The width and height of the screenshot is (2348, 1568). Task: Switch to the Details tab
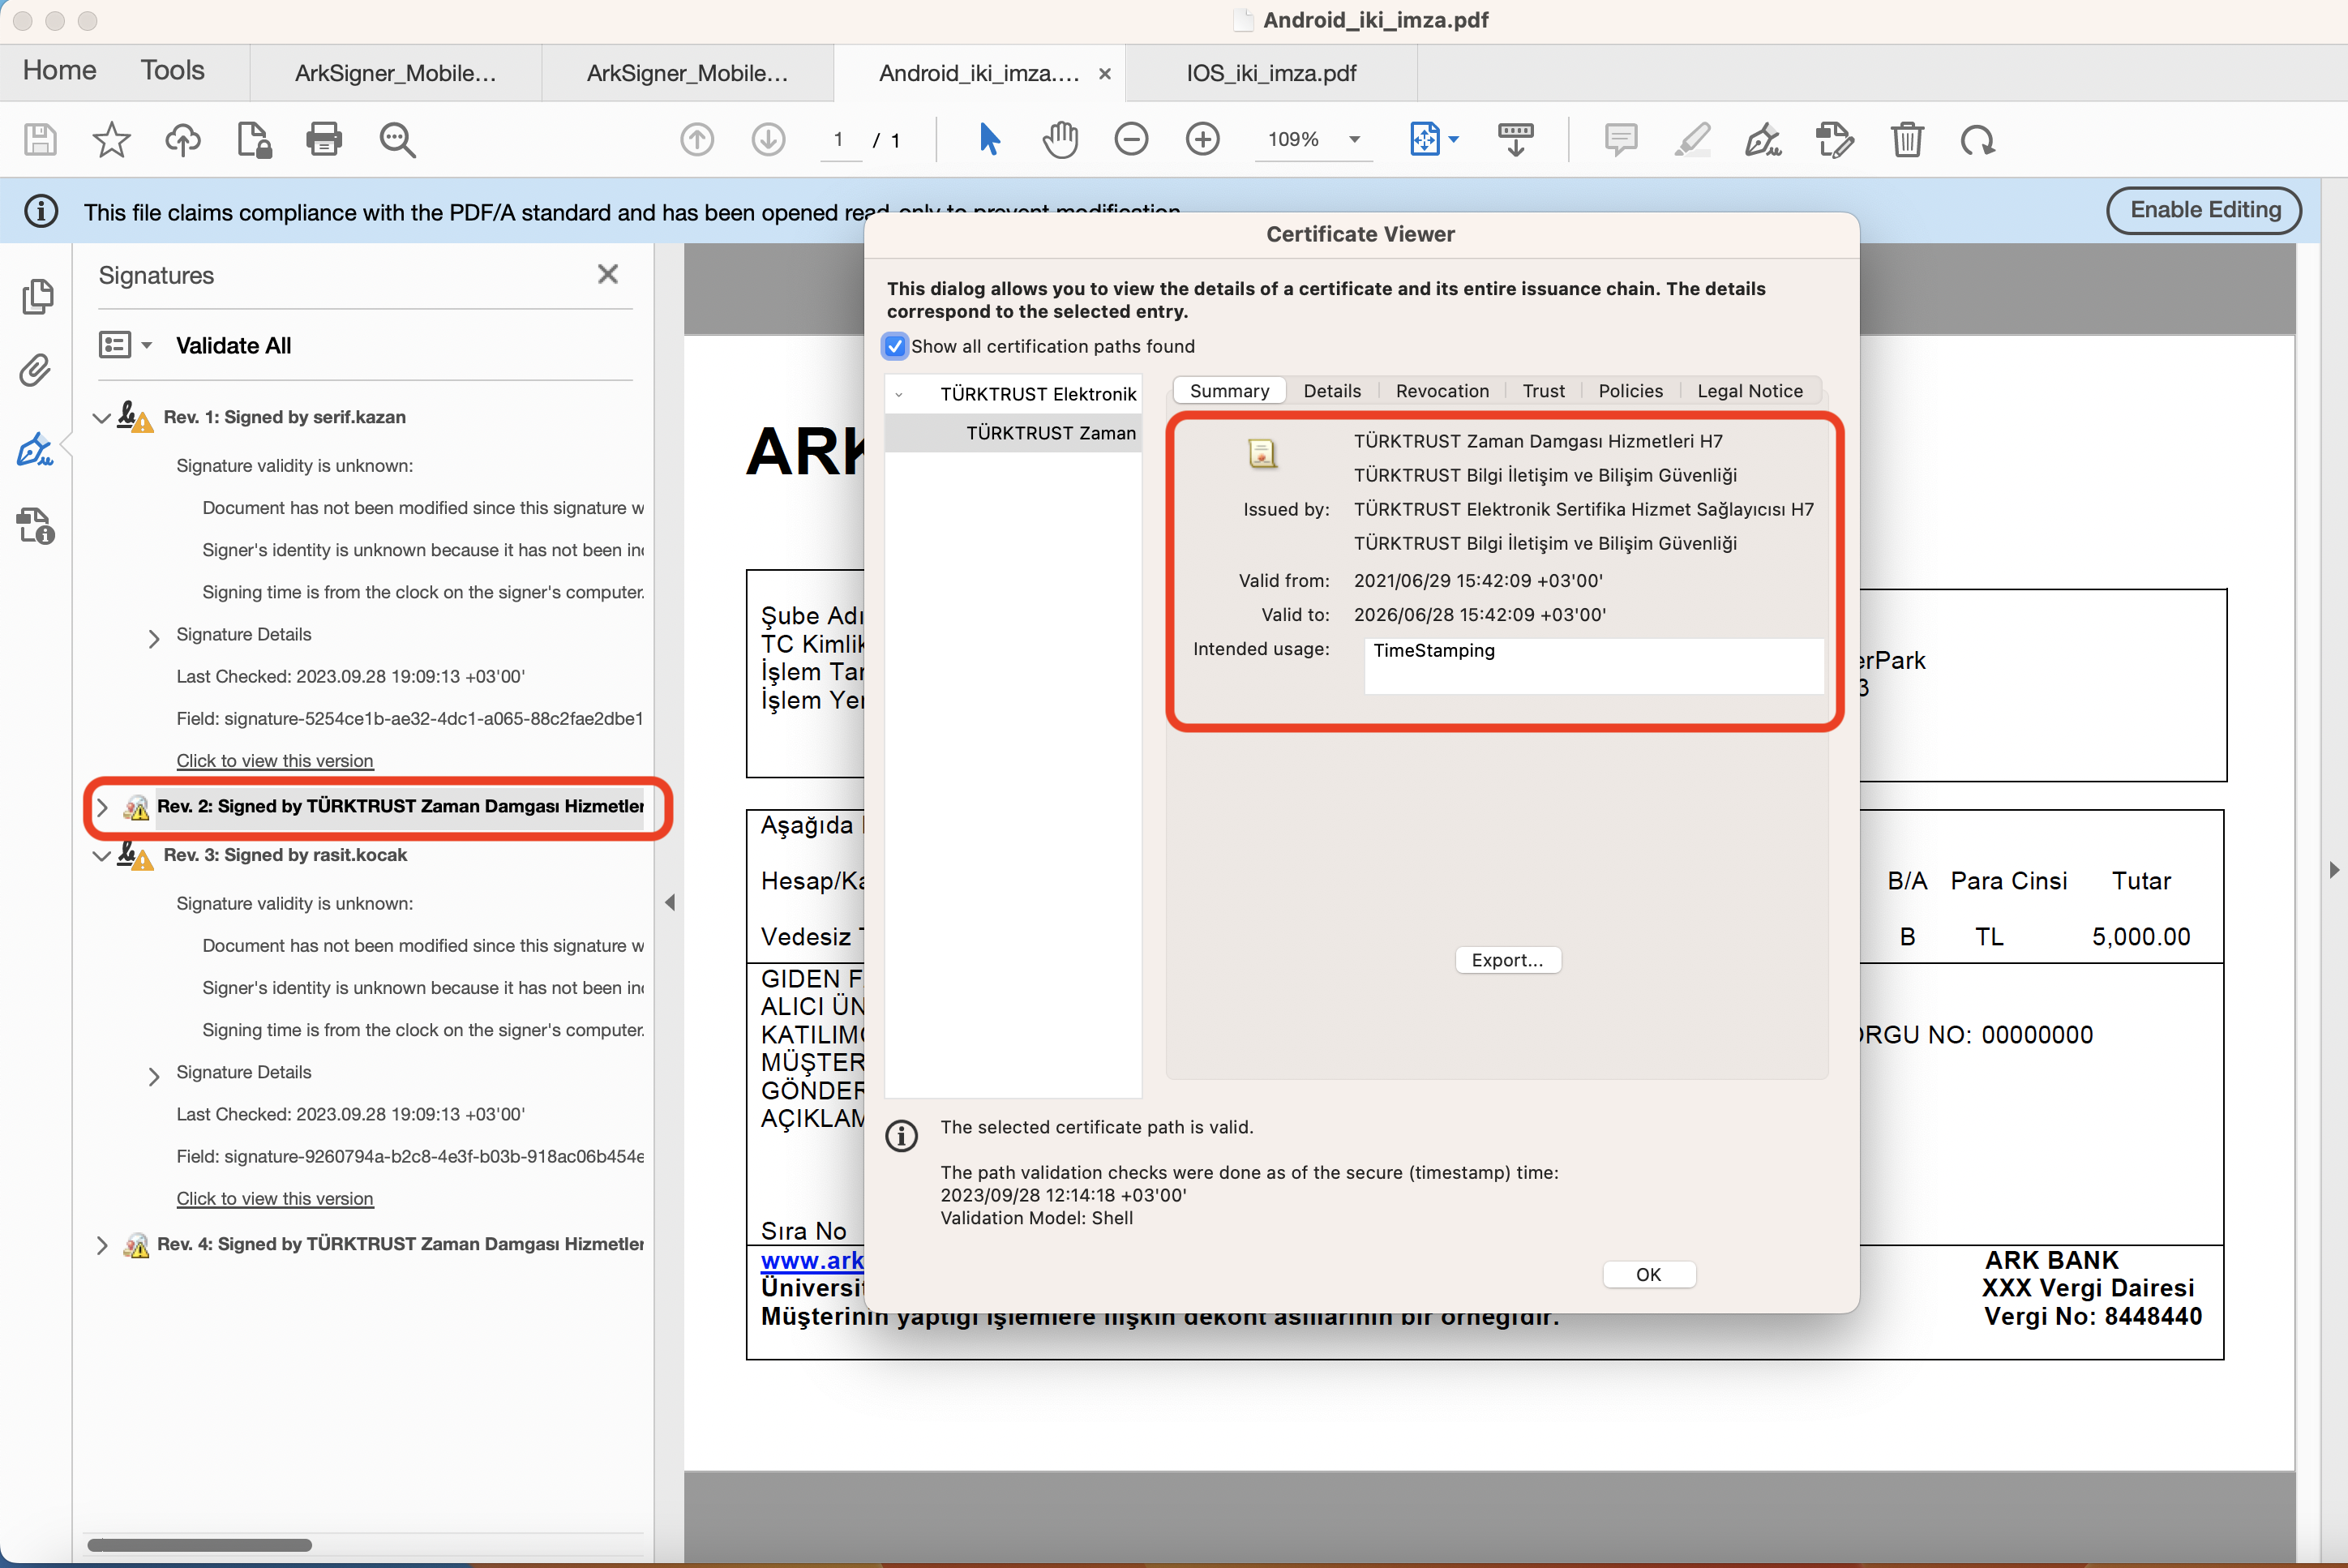pos(1332,391)
